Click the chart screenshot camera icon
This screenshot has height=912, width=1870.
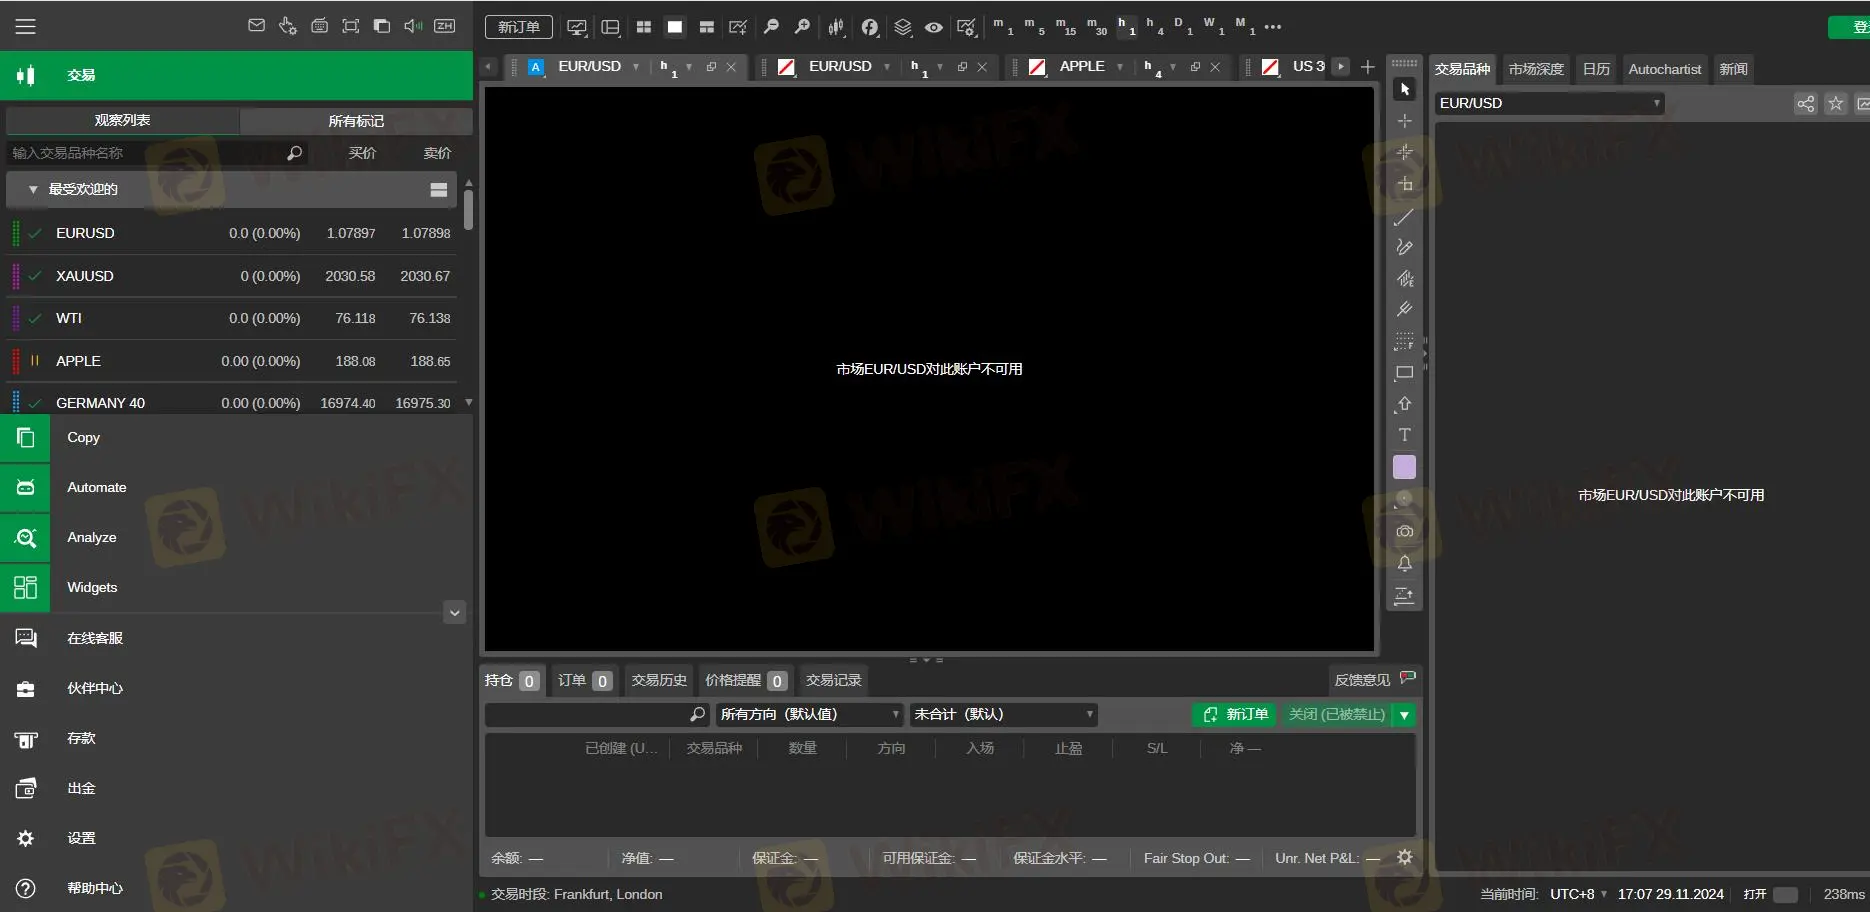point(1404,531)
